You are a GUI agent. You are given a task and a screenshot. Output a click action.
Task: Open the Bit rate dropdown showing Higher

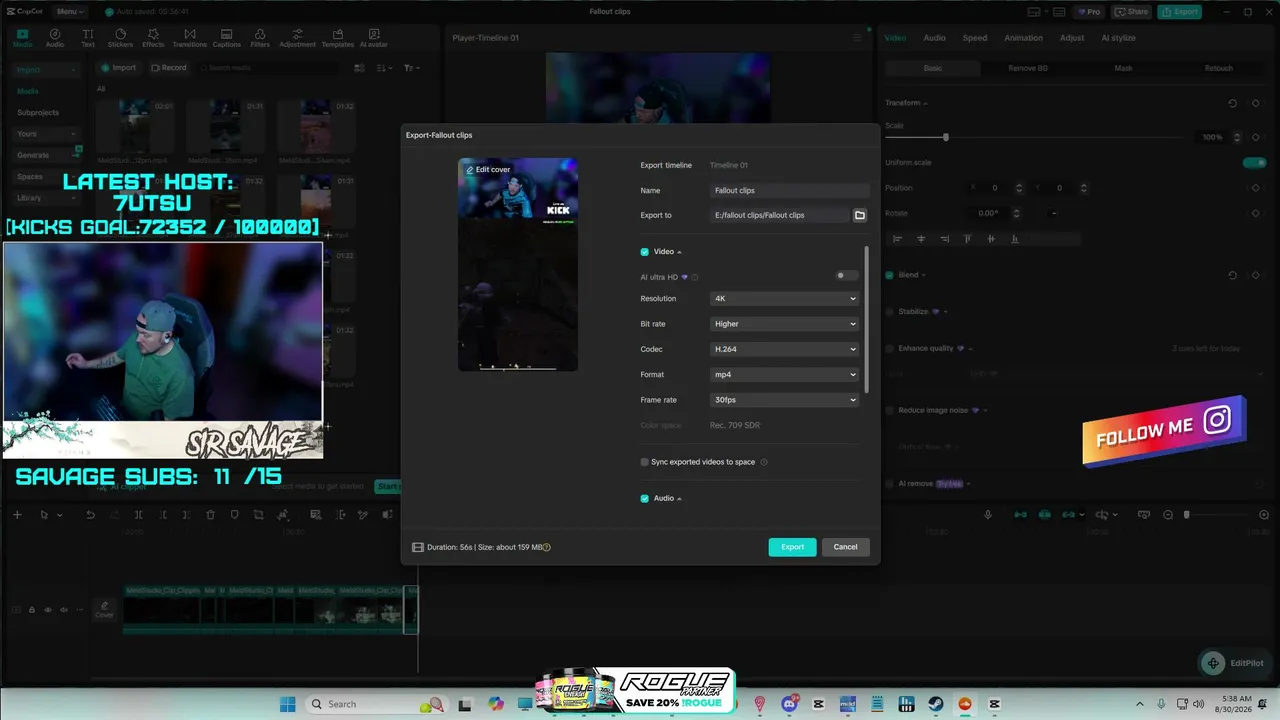tap(785, 324)
